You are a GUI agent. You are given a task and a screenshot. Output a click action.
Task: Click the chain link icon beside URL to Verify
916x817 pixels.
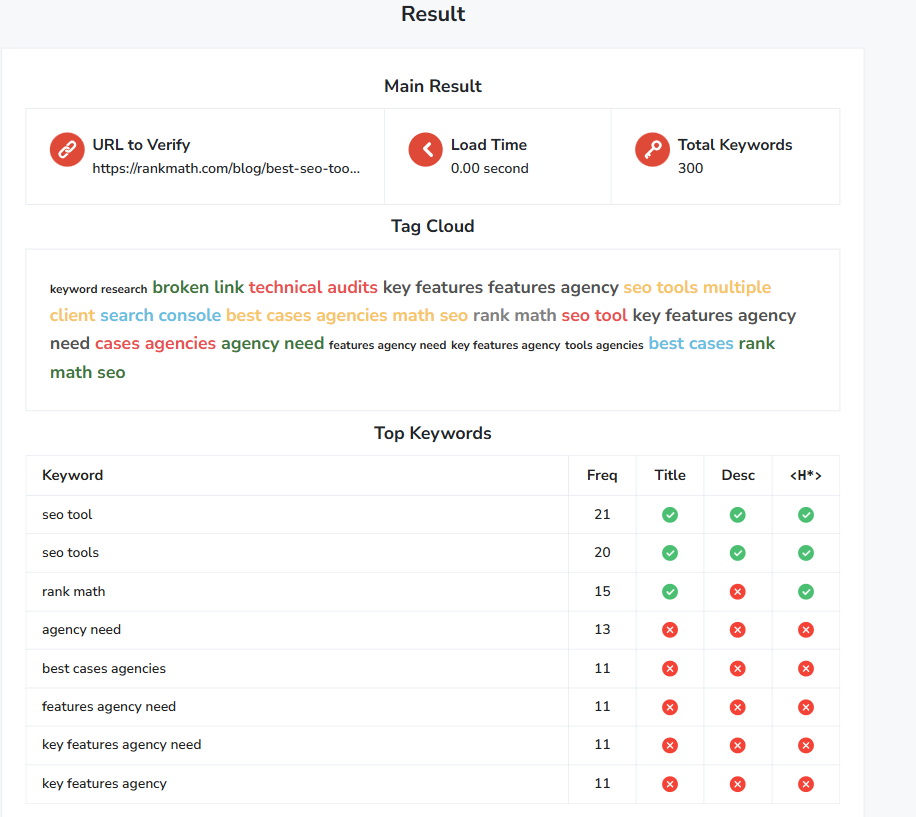(67, 150)
